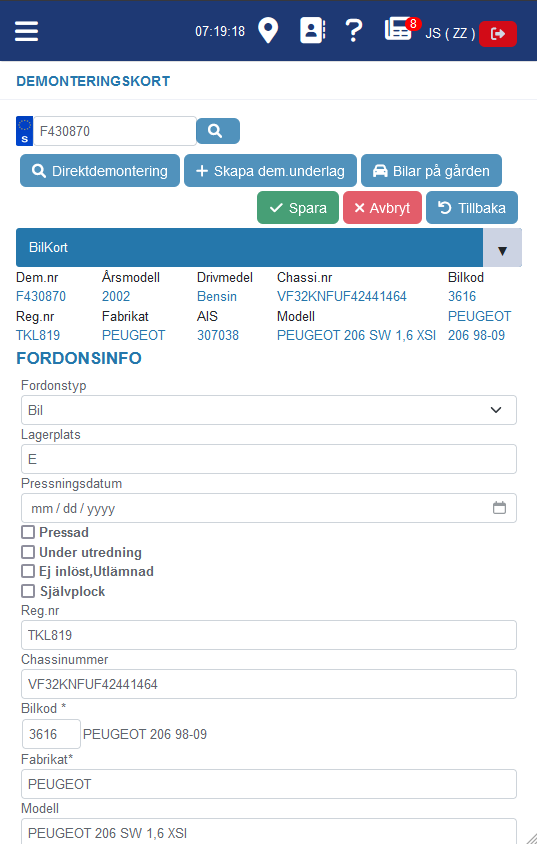
Task: Click into the Lagerplats input field
Action: coord(269,459)
